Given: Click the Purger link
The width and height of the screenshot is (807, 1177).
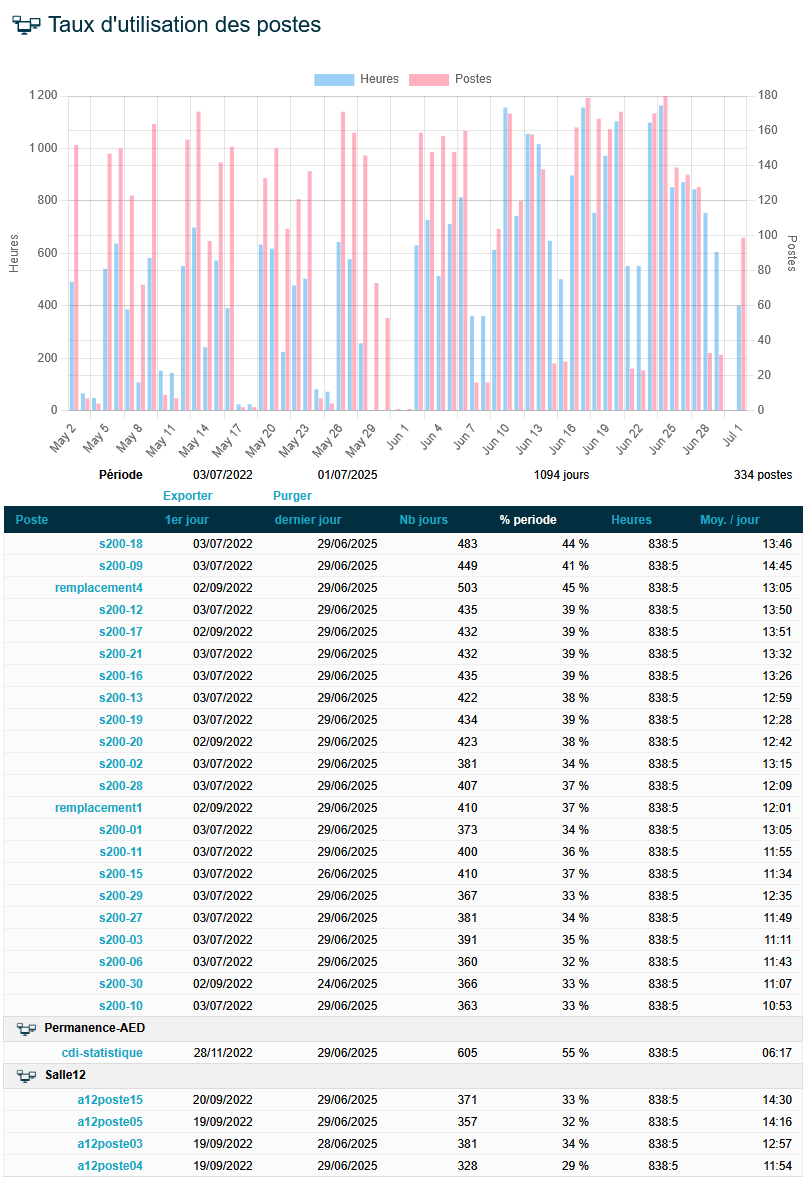Looking at the screenshot, I should click(x=292, y=496).
